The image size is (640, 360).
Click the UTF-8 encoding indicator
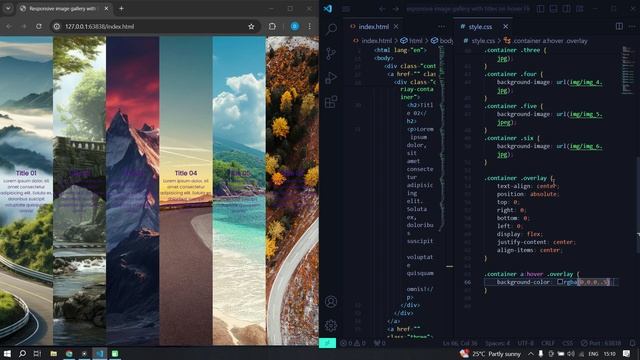pyautogui.click(x=525, y=343)
